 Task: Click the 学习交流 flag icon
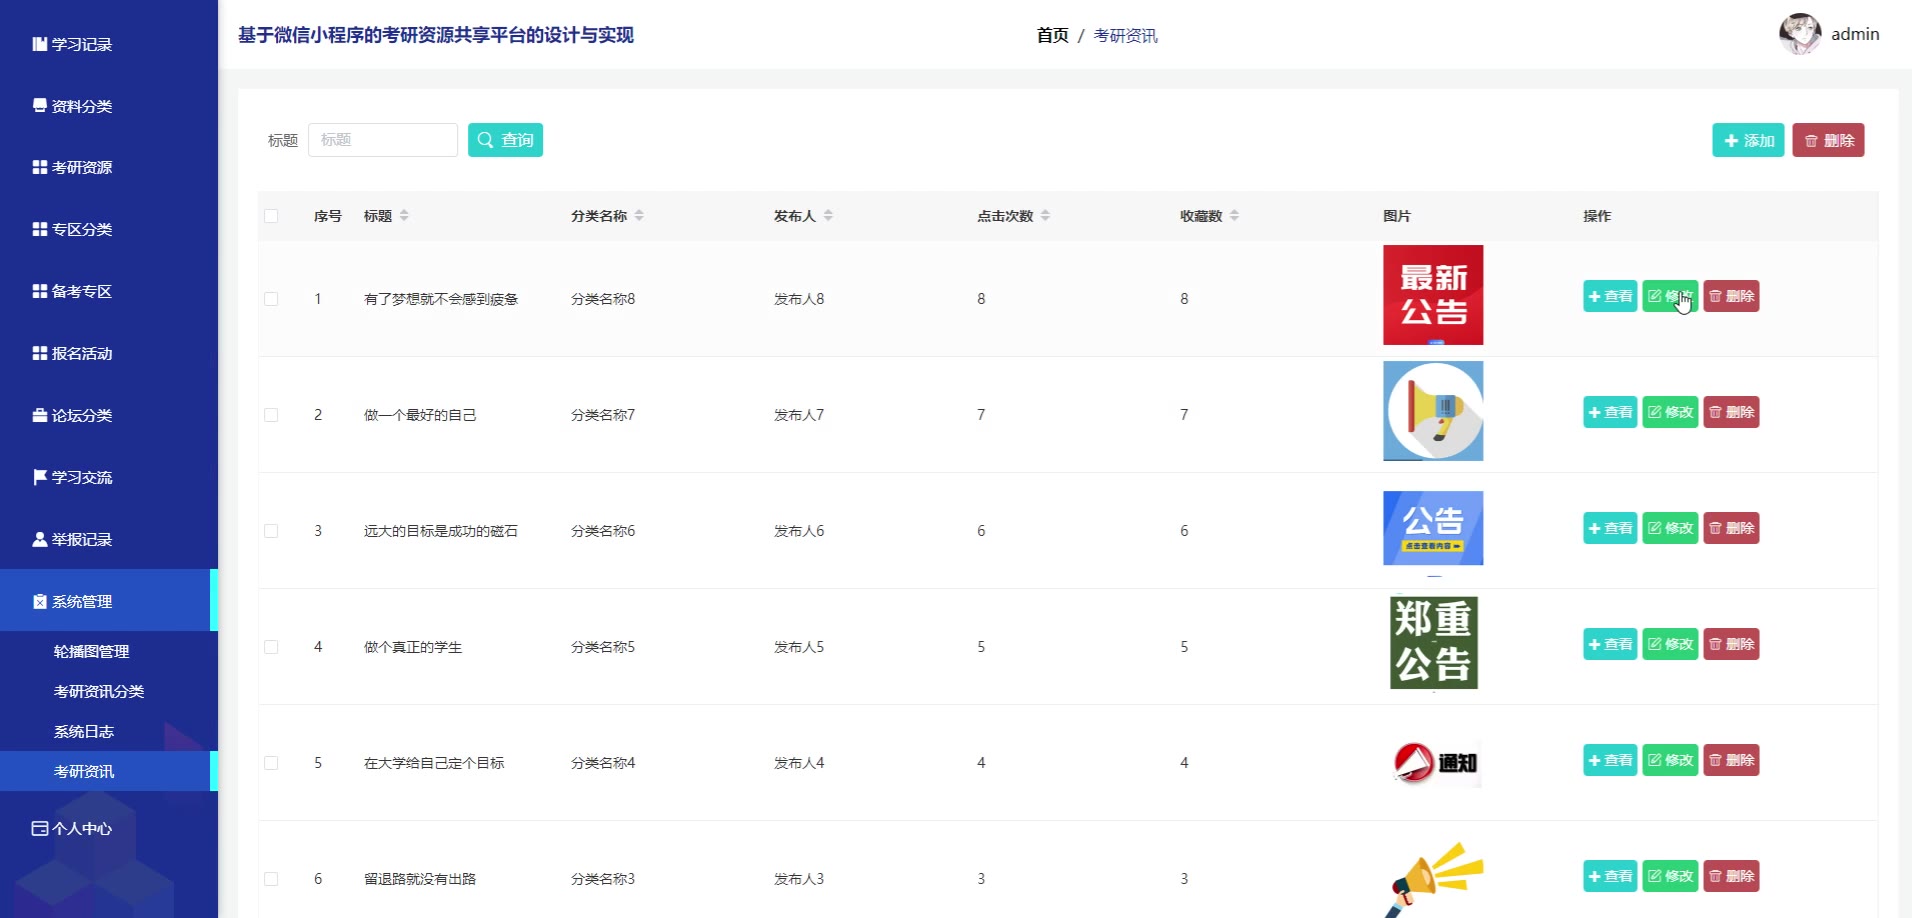39,477
